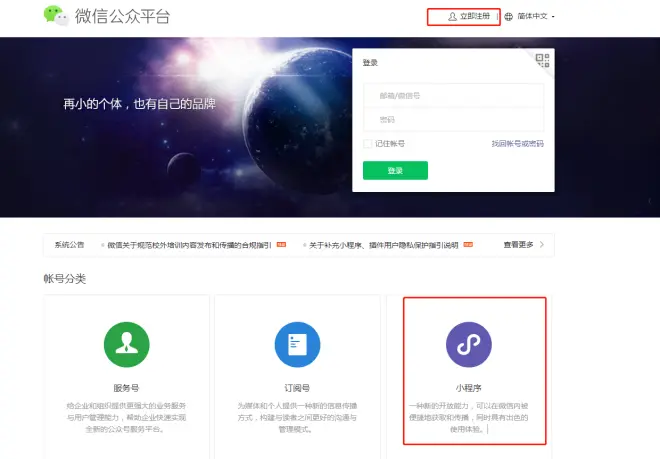Click the 订阅号 description text
This screenshot has width=660, height=459.
click(x=297, y=417)
